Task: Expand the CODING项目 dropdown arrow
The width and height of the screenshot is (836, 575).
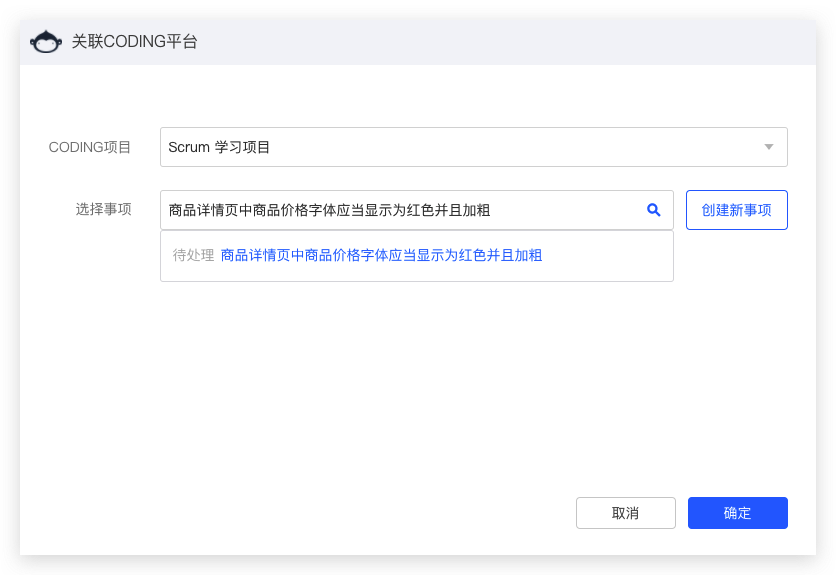Action: [768, 147]
